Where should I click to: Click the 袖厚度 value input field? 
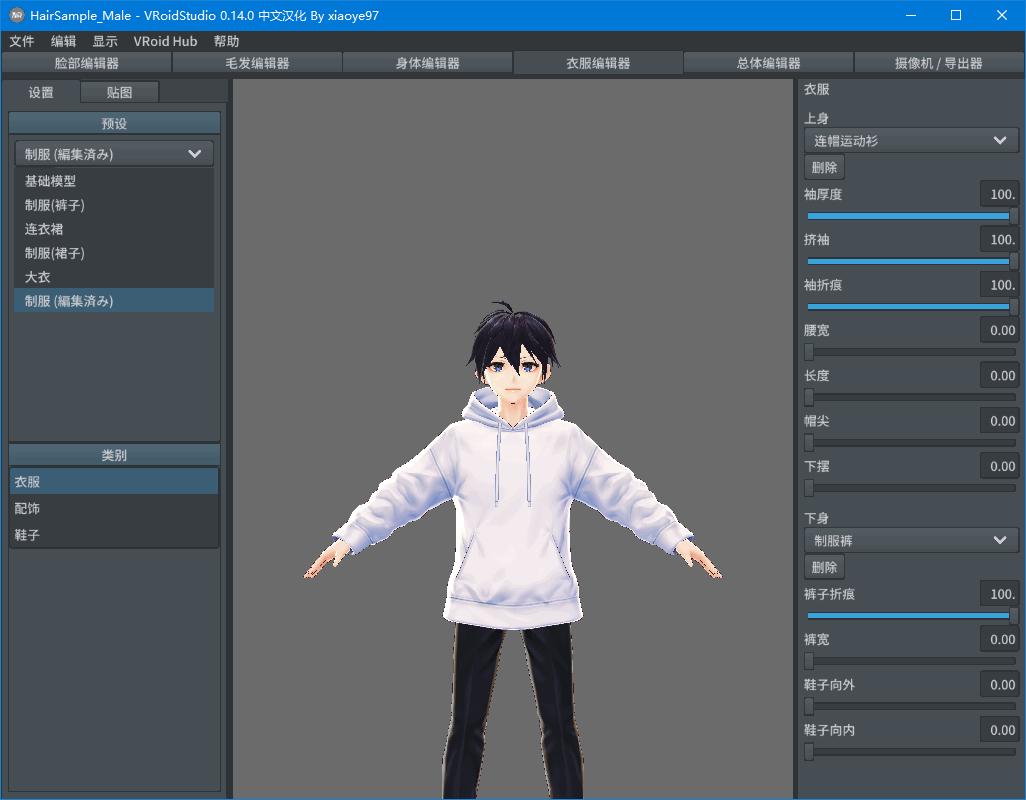[x=999, y=194]
